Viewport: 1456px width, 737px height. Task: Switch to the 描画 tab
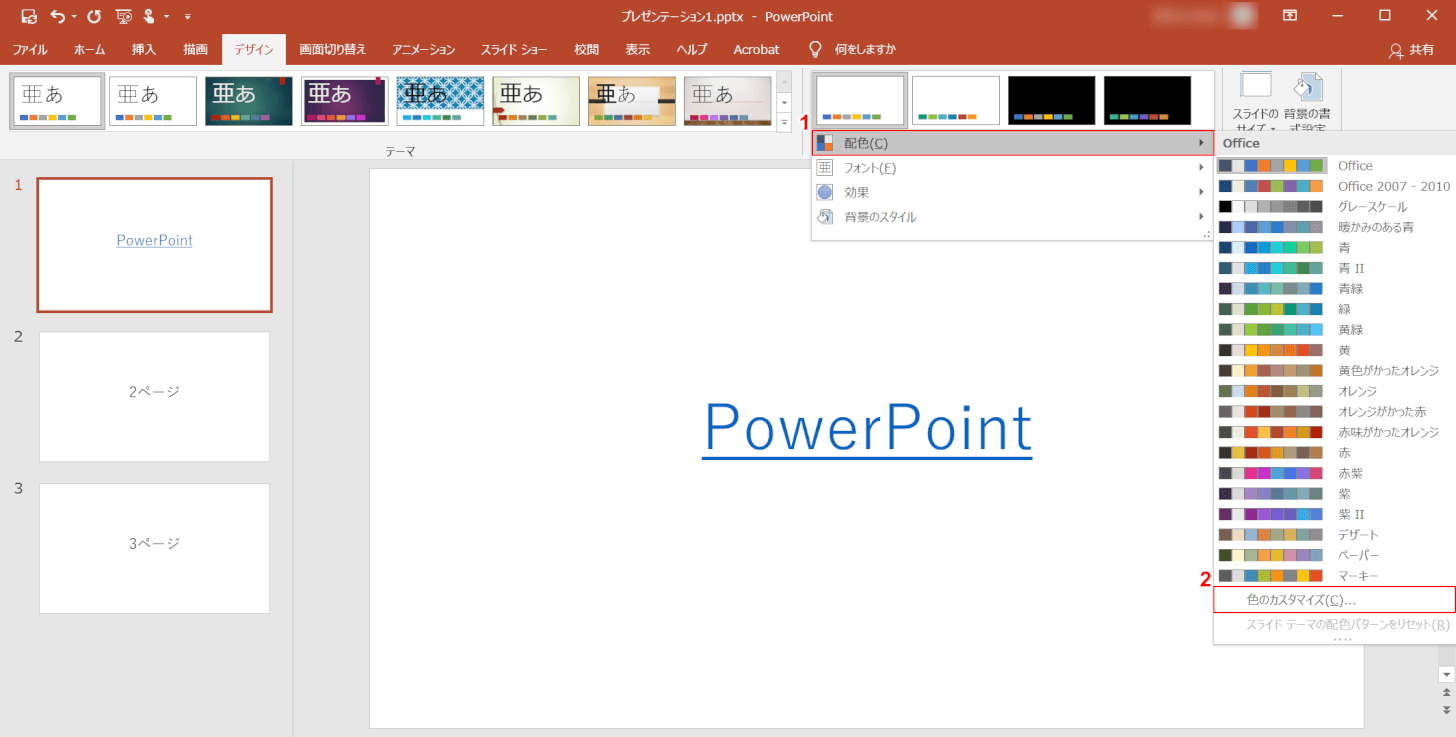pos(196,49)
